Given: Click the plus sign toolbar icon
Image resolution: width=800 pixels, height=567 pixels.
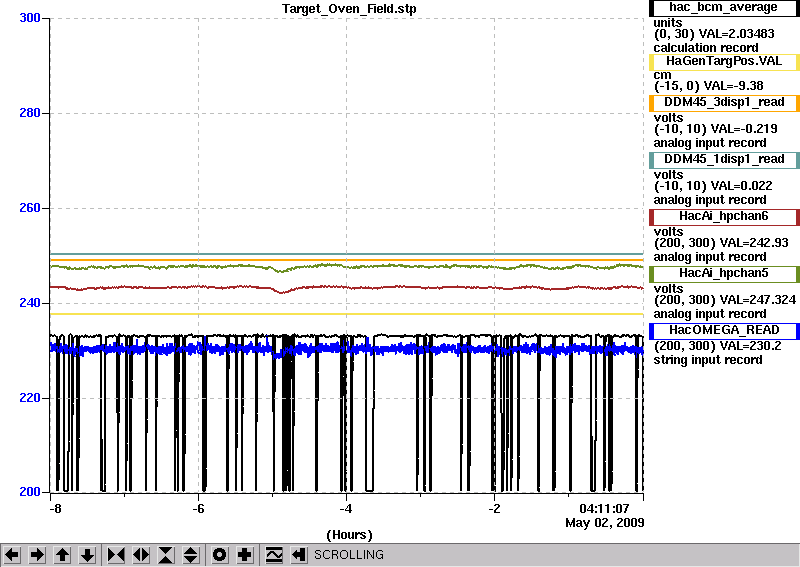Looking at the screenshot, I should (245, 555).
